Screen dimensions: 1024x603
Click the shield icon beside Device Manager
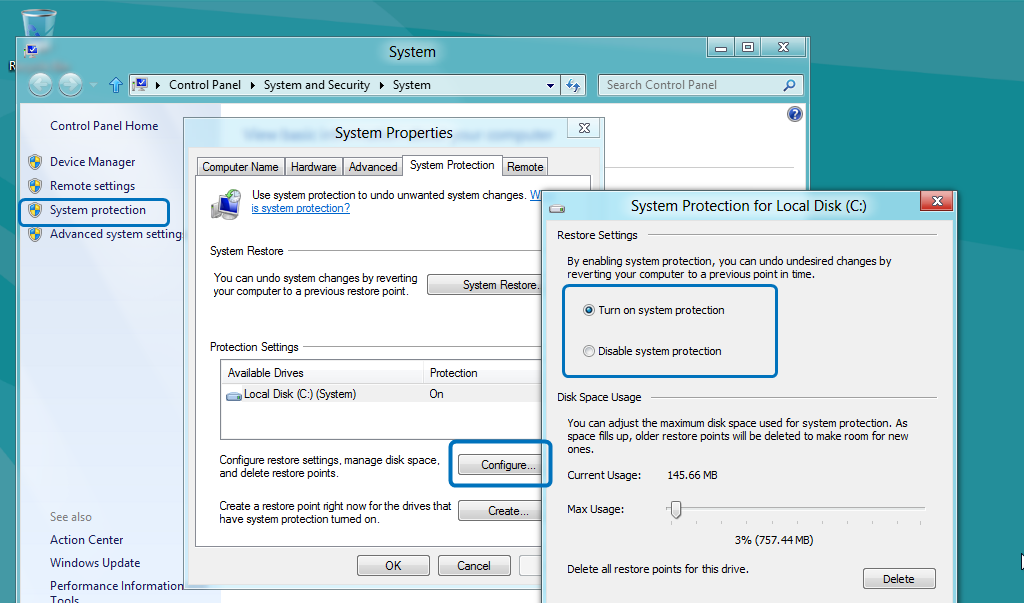35,162
